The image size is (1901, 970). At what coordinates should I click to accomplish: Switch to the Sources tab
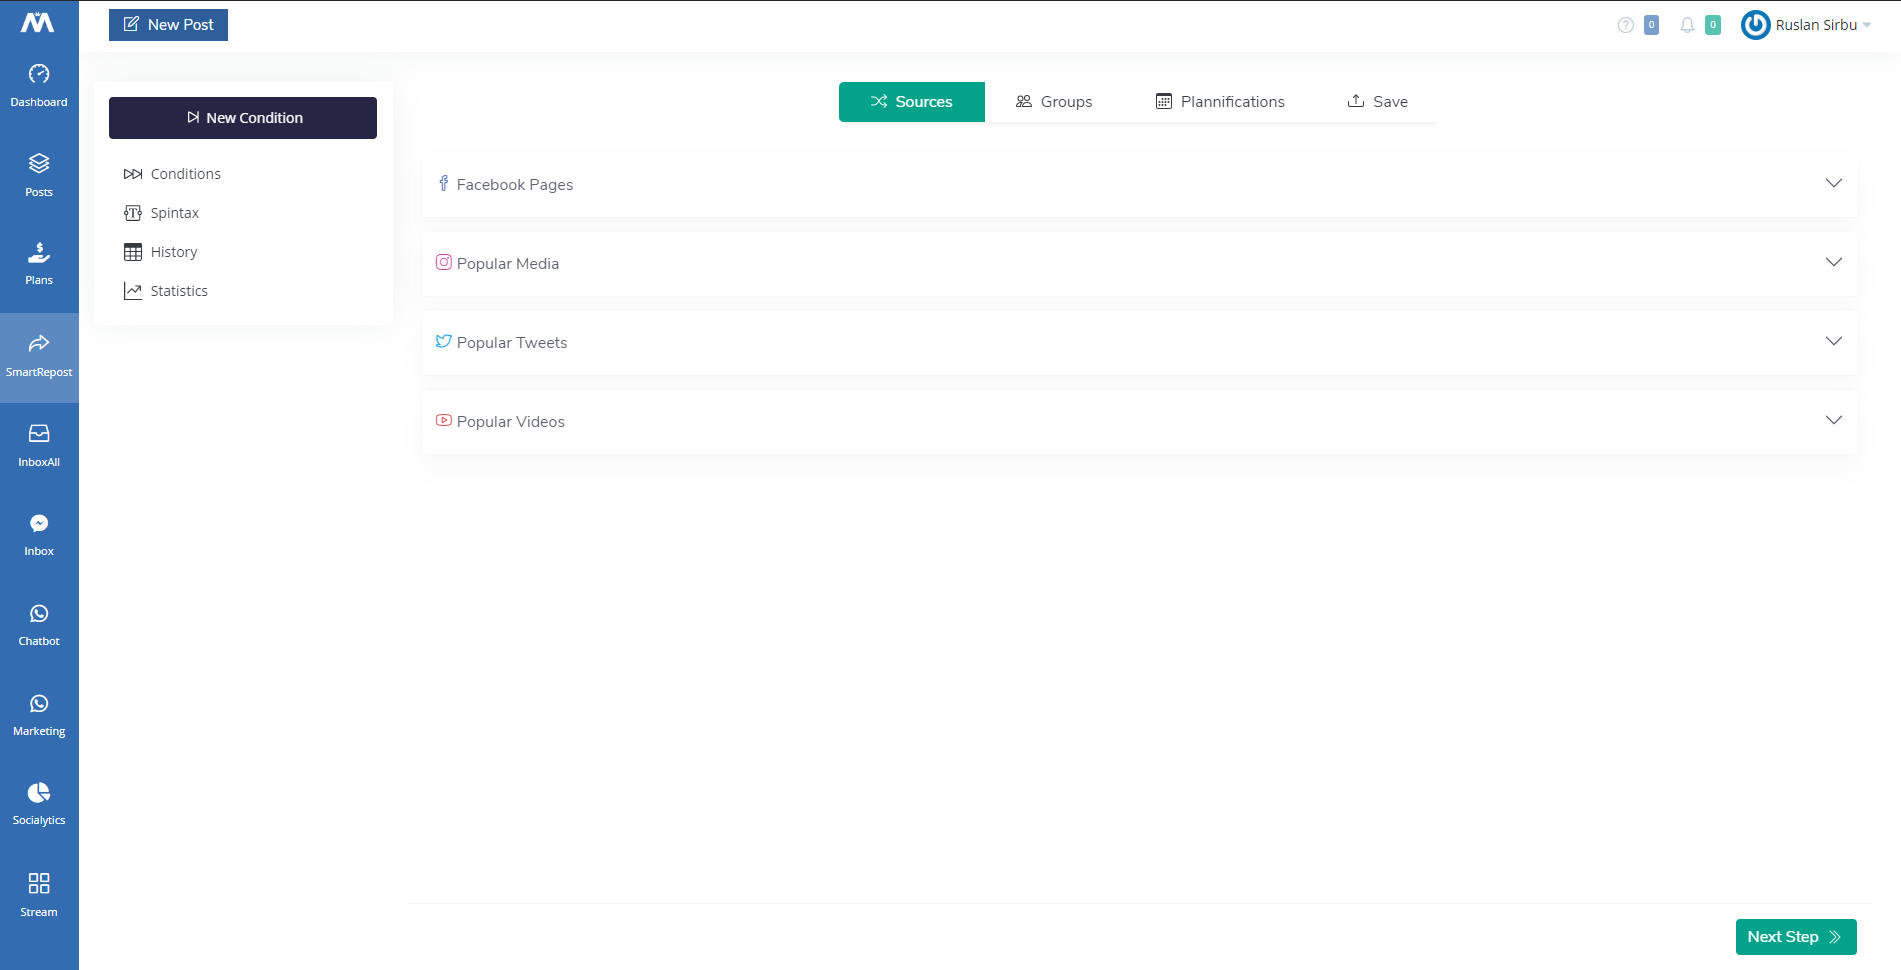912,102
